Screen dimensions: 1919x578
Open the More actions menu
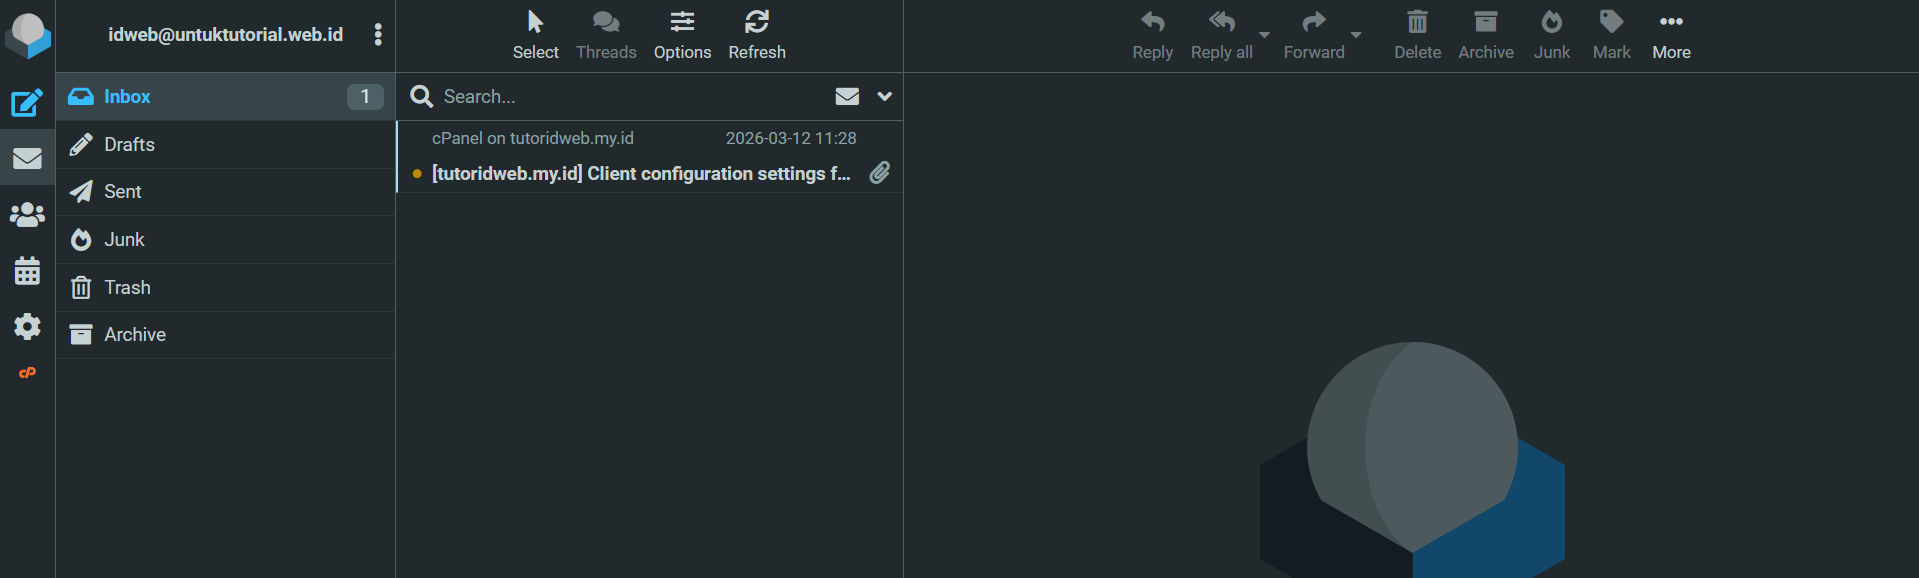click(x=1671, y=36)
